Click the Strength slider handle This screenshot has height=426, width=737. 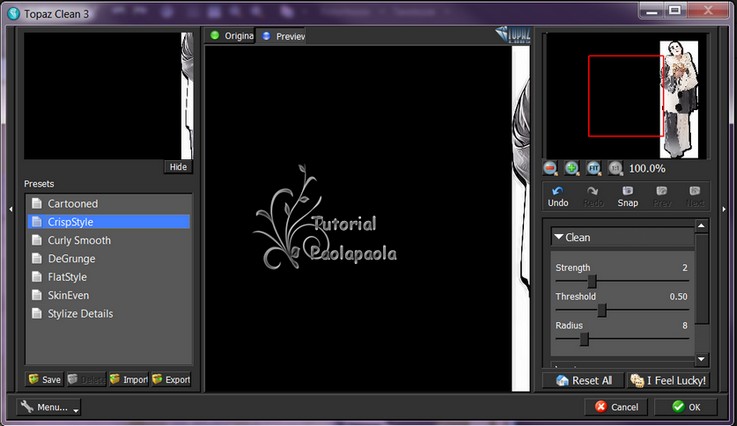click(x=592, y=281)
